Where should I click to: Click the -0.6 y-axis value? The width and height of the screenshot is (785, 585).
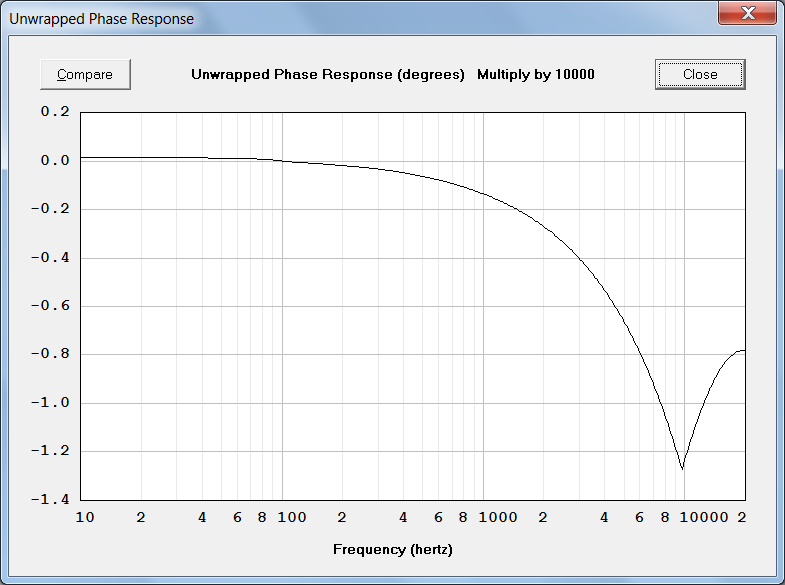point(50,306)
